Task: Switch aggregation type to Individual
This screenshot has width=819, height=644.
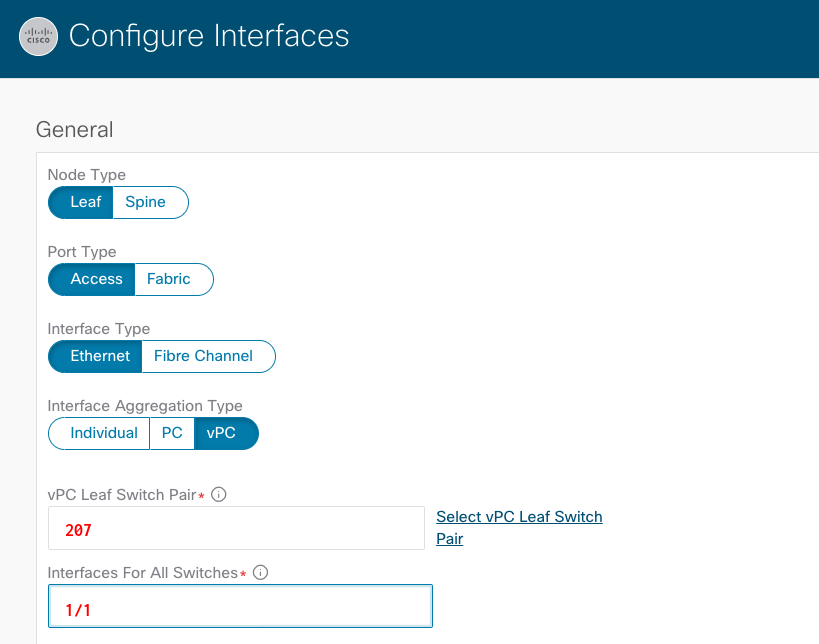Action: click(99, 434)
